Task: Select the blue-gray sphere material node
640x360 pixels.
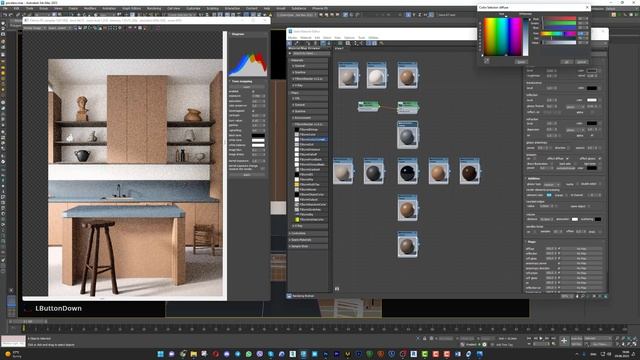Action: 407,135
